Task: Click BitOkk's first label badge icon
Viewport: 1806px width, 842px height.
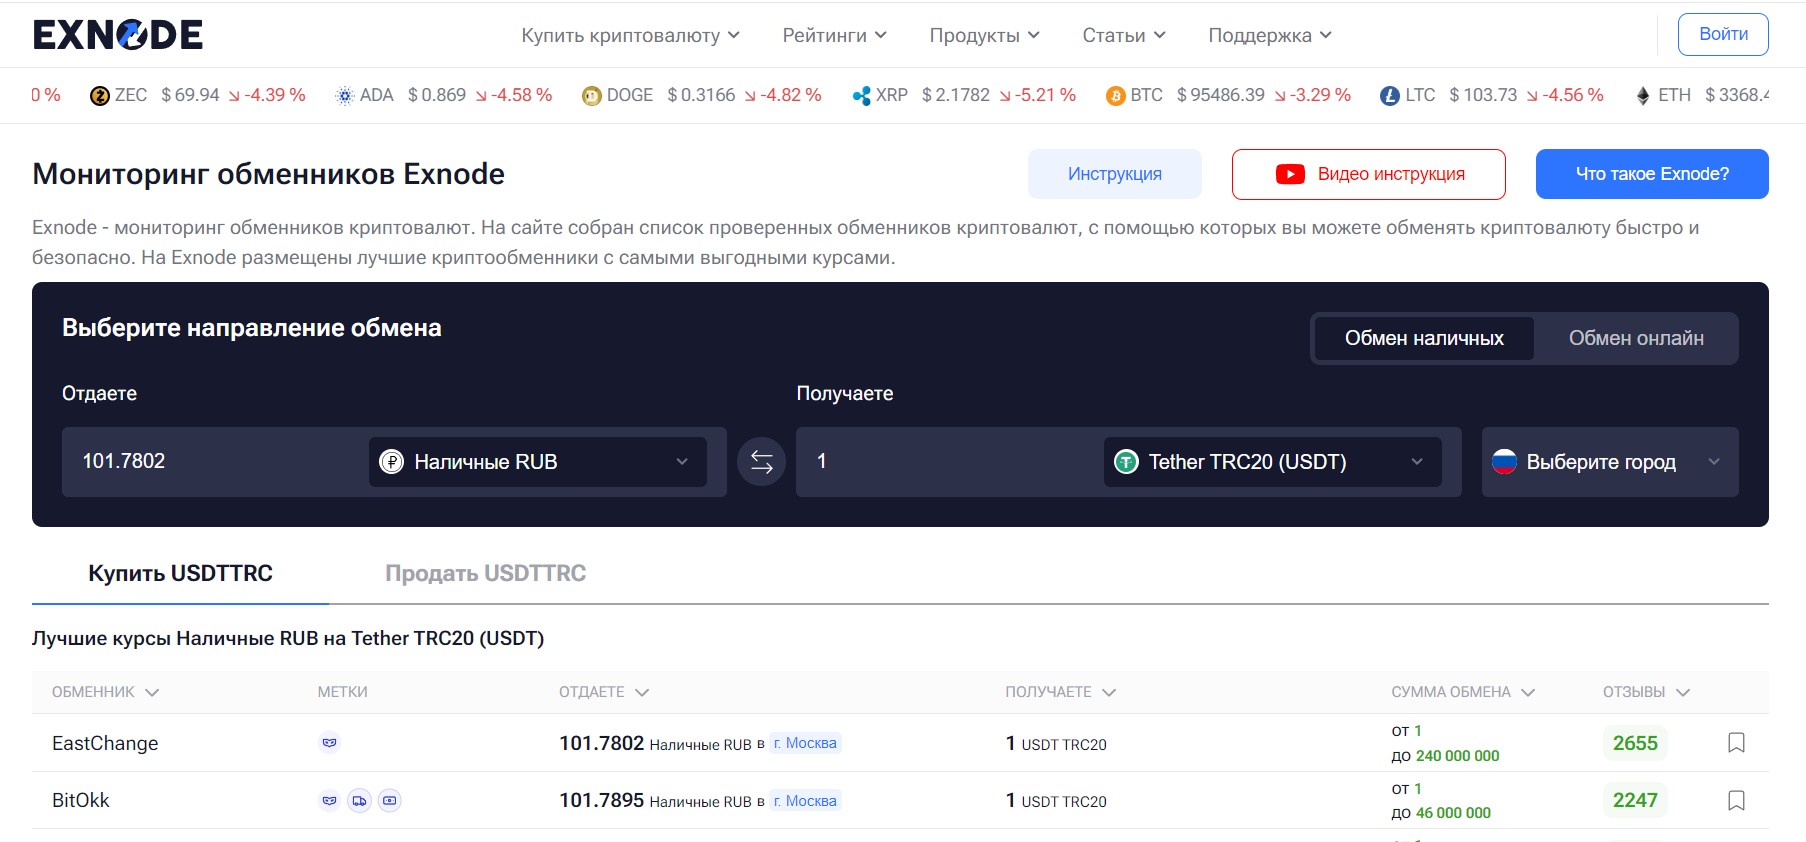Action: tap(329, 800)
